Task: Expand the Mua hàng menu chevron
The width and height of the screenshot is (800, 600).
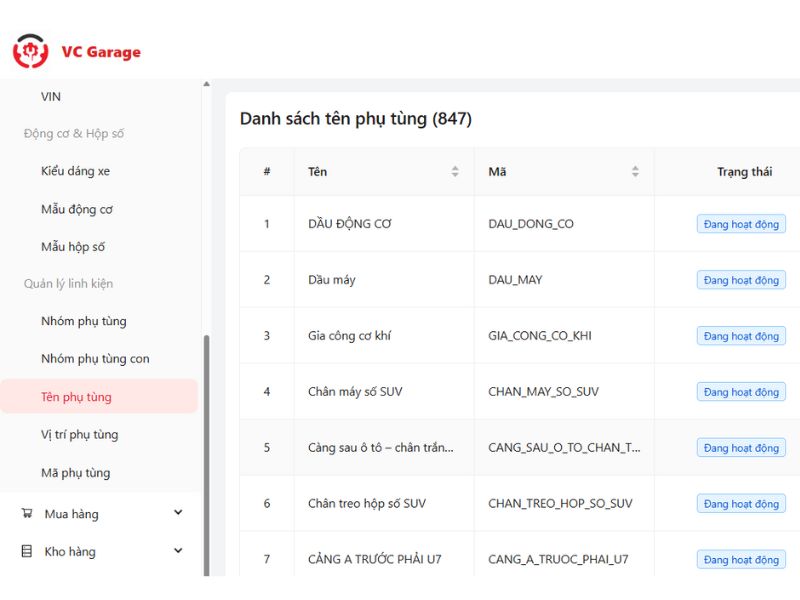Action: pos(178,513)
